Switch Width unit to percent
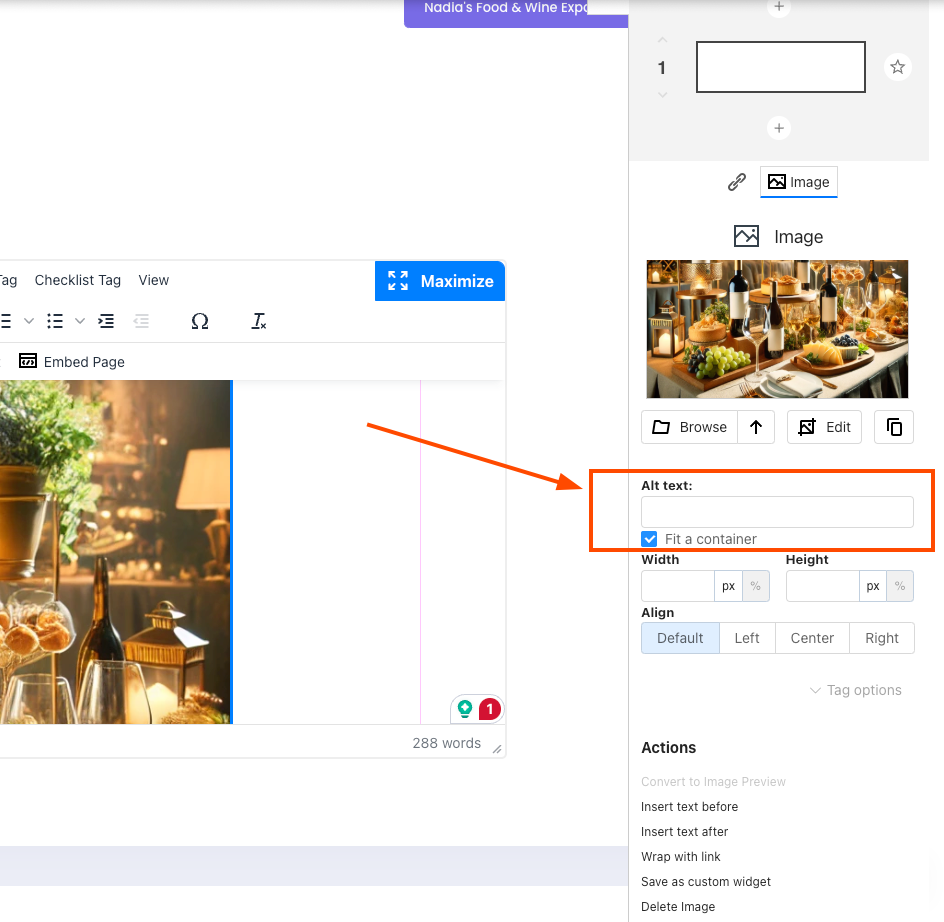The image size is (944, 922). (756, 586)
